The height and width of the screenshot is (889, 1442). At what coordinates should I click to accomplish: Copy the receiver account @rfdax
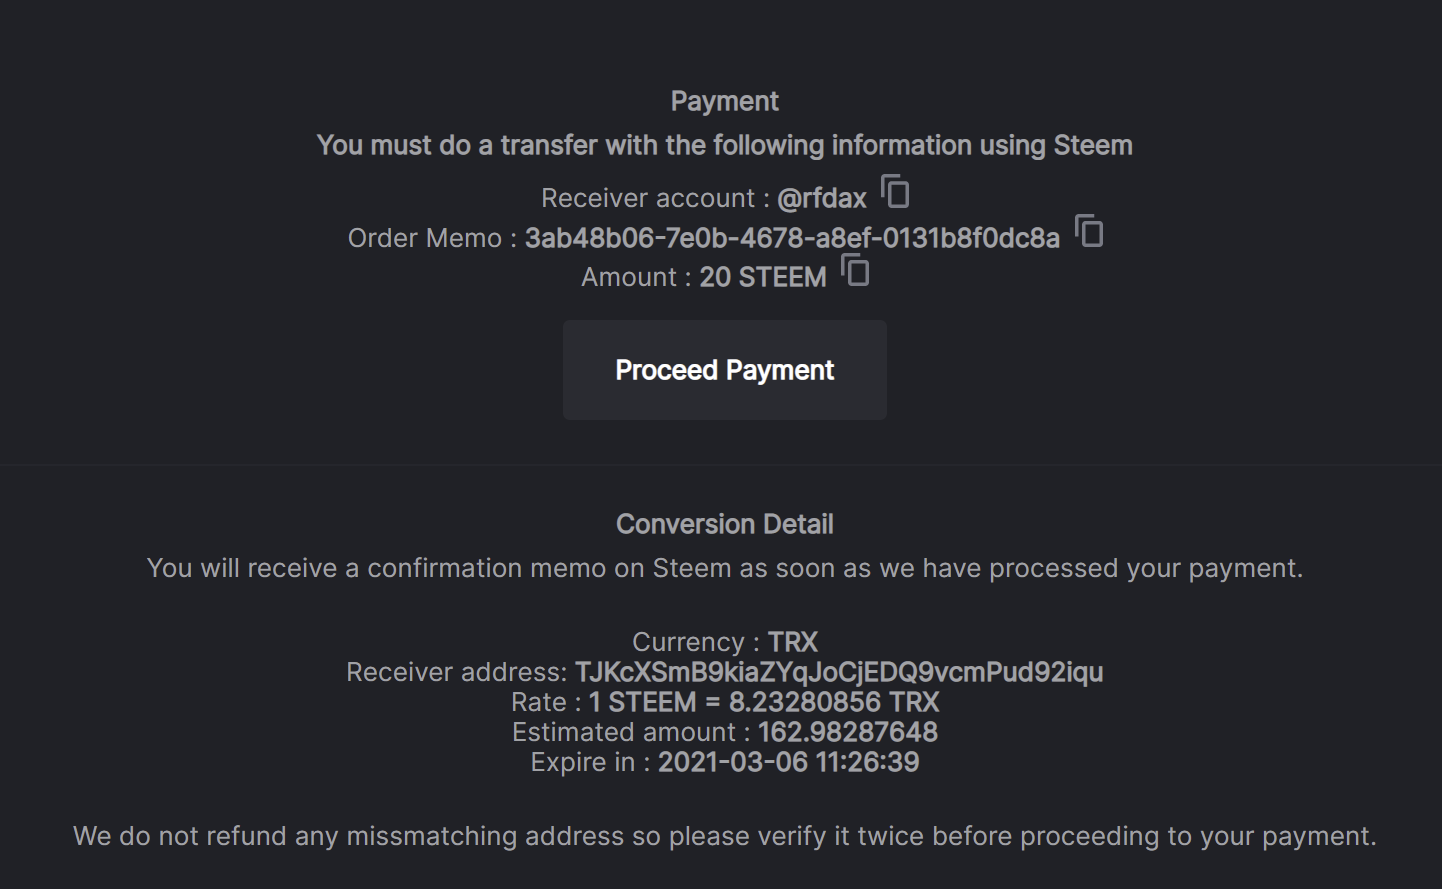point(895,191)
